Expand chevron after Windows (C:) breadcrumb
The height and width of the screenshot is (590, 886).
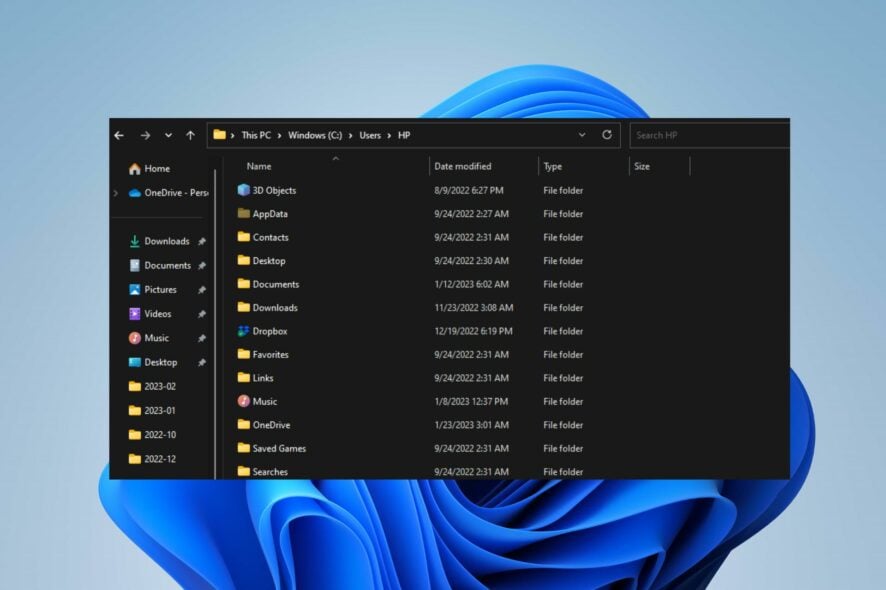pos(350,136)
